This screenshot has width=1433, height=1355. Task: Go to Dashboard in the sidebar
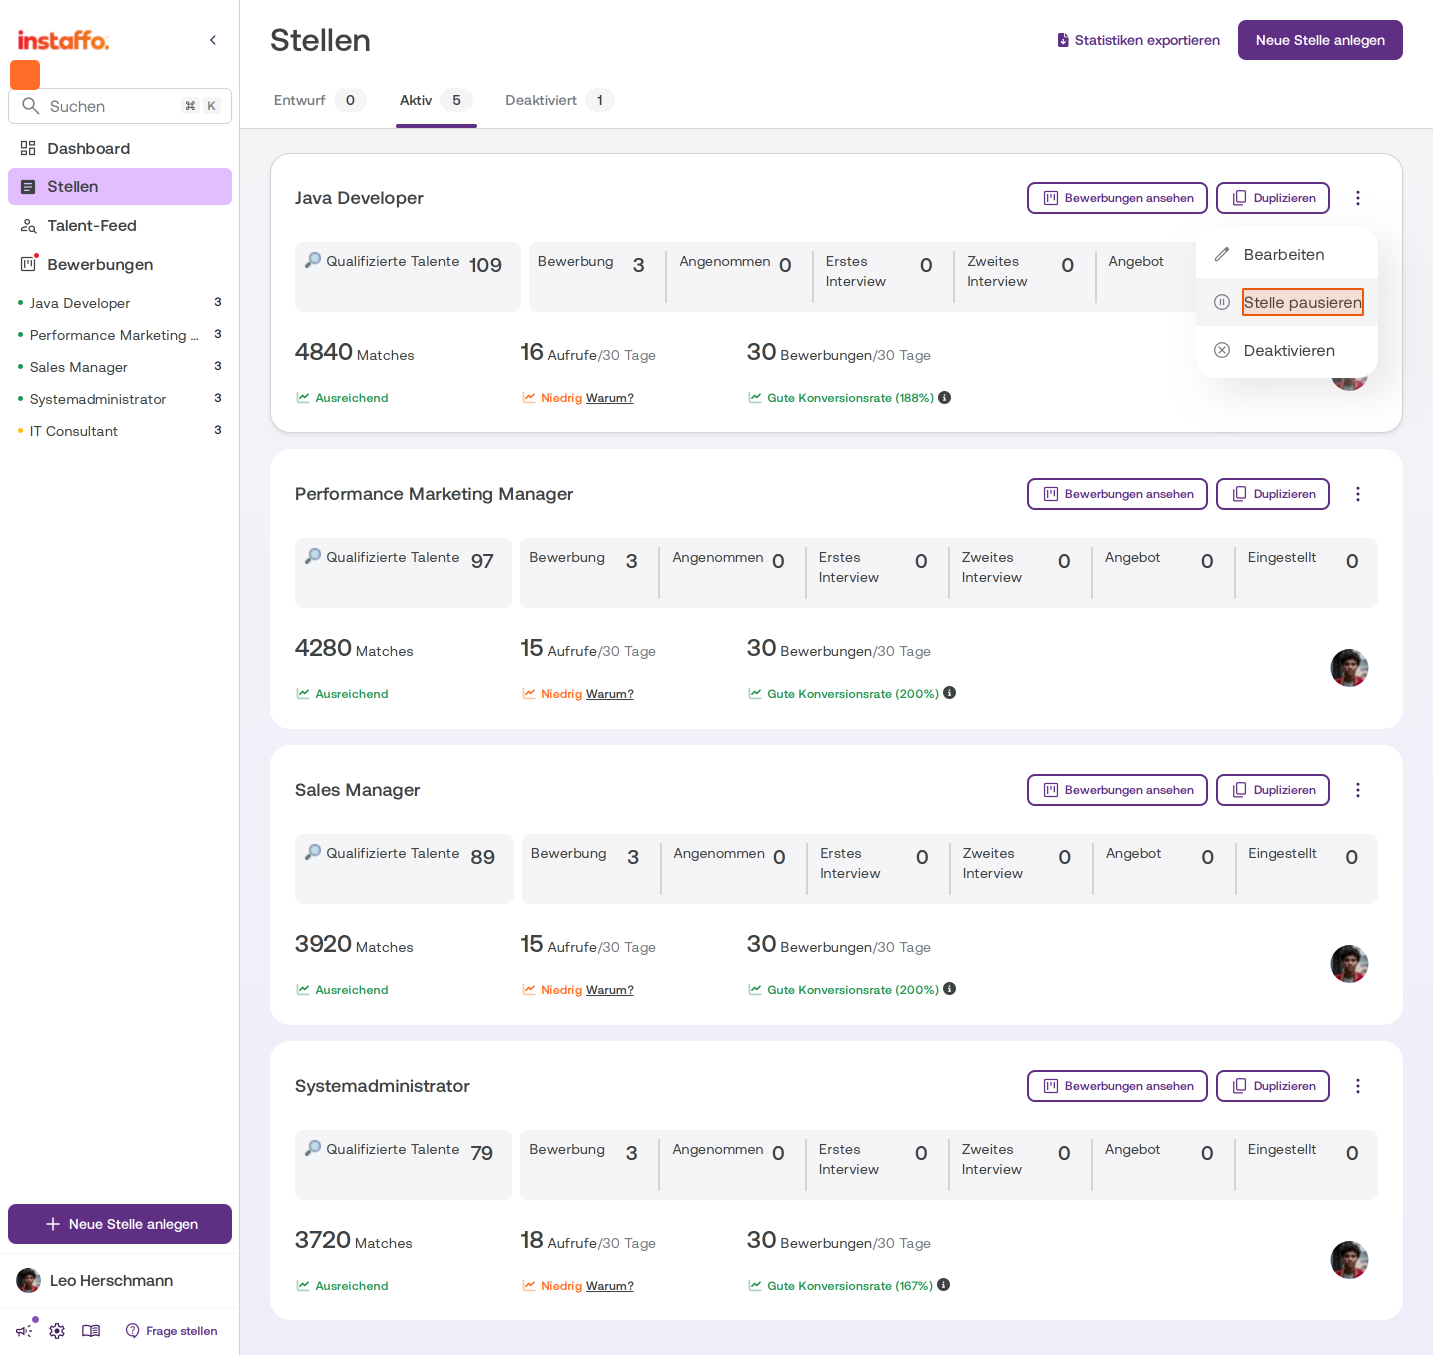click(x=120, y=148)
